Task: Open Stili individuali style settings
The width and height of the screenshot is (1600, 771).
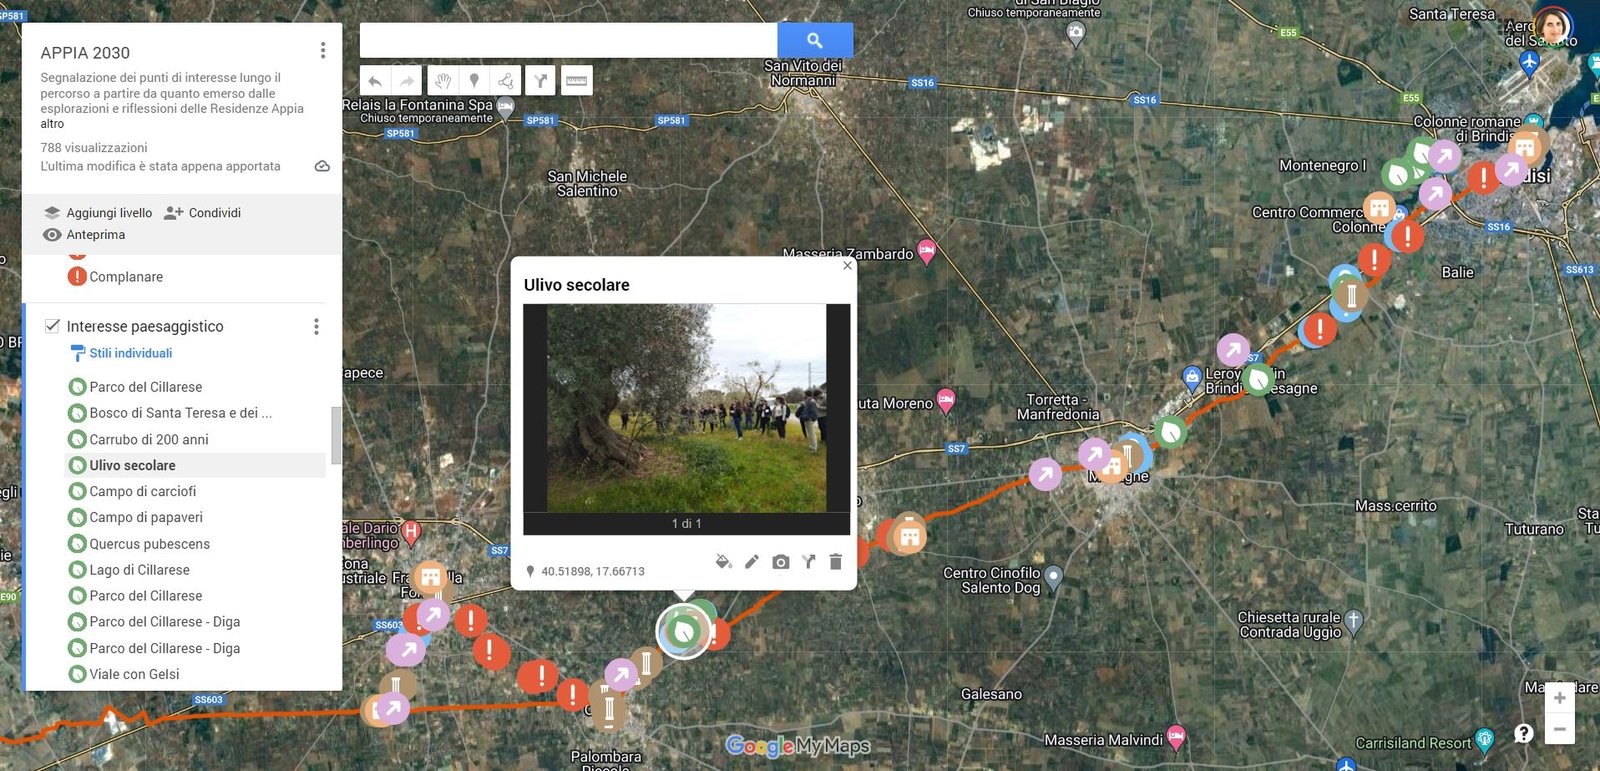Action: pyautogui.click(x=130, y=353)
